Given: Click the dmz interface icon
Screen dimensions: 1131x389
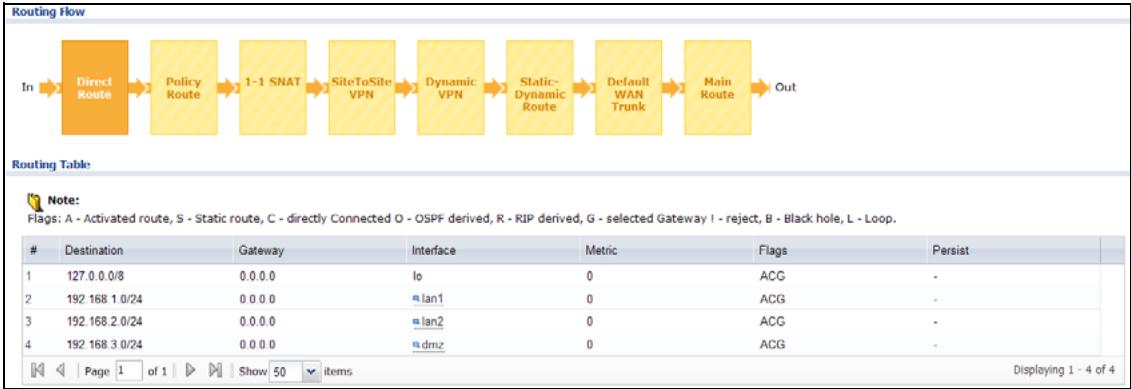Looking at the screenshot, I should point(416,345).
